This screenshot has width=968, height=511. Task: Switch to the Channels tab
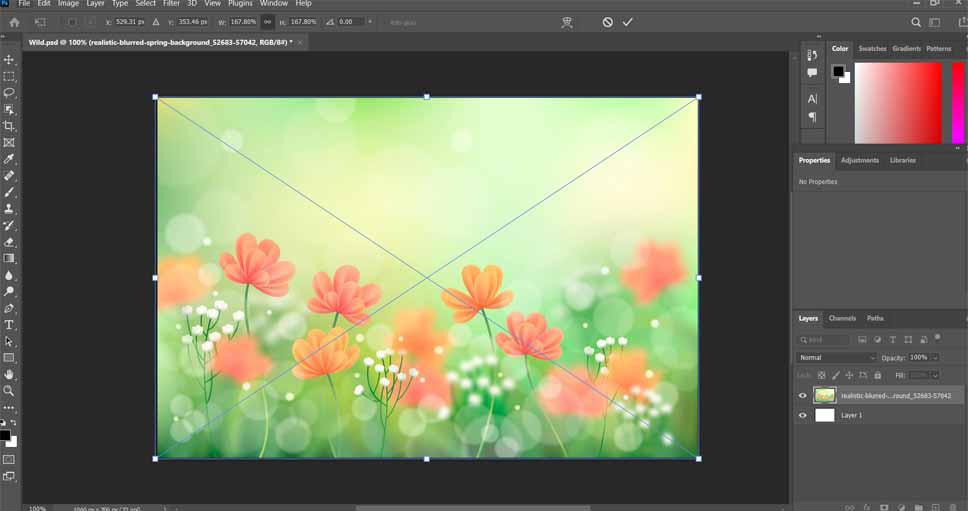click(x=842, y=318)
